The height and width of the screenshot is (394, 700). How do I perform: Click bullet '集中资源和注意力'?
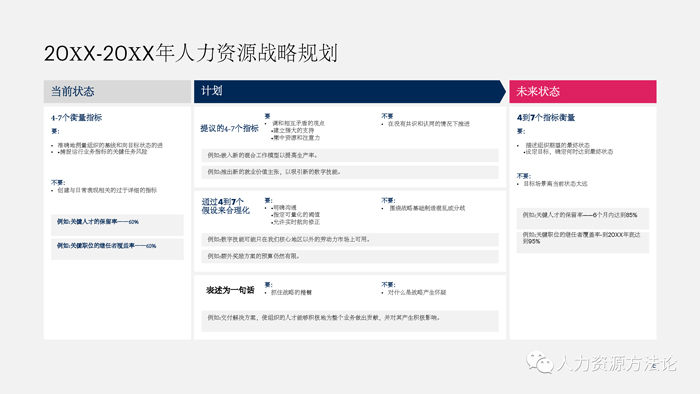point(297,138)
